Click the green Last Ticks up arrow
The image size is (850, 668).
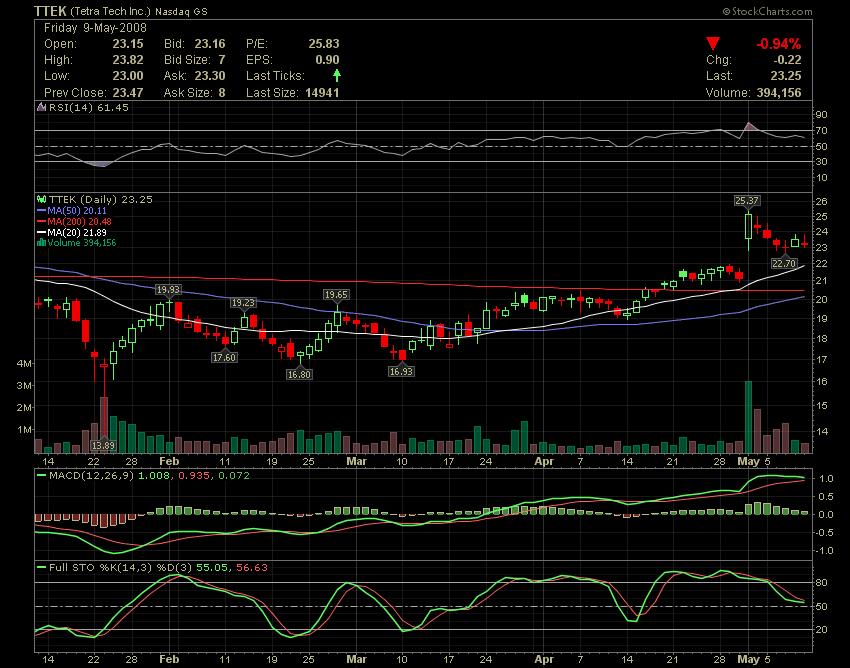pos(337,75)
